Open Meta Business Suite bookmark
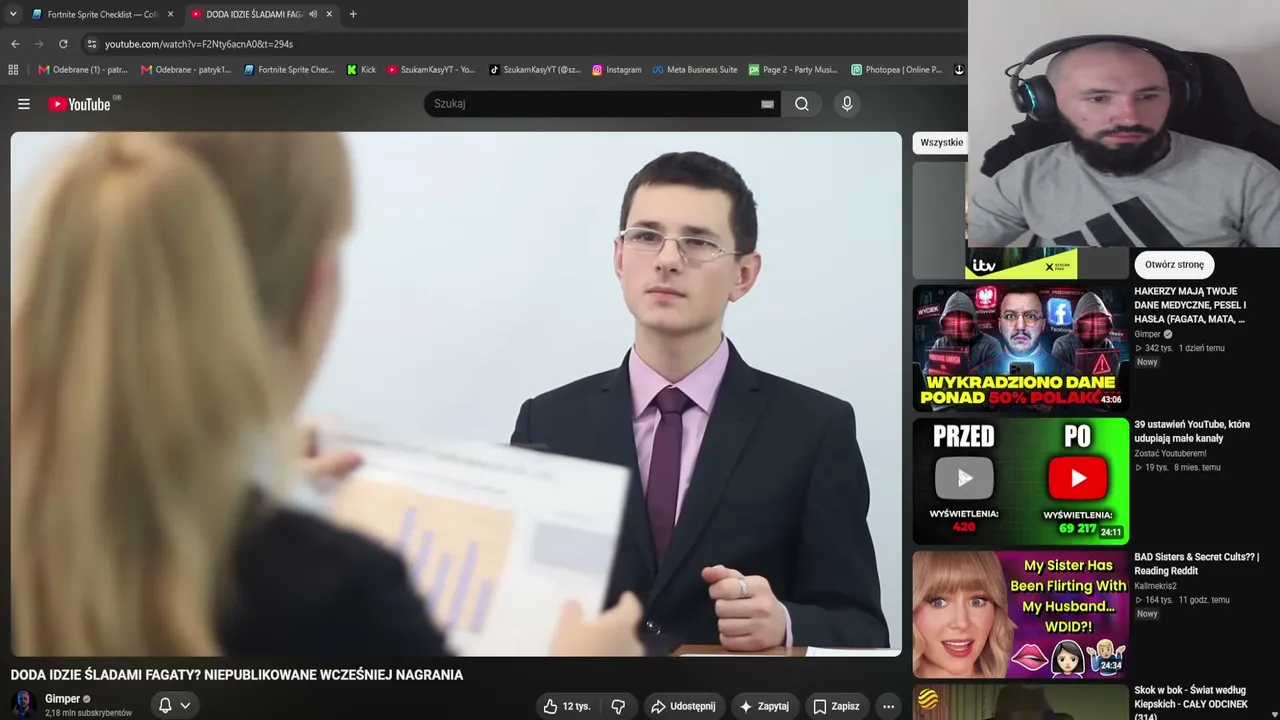This screenshot has width=1280, height=720. [x=695, y=70]
